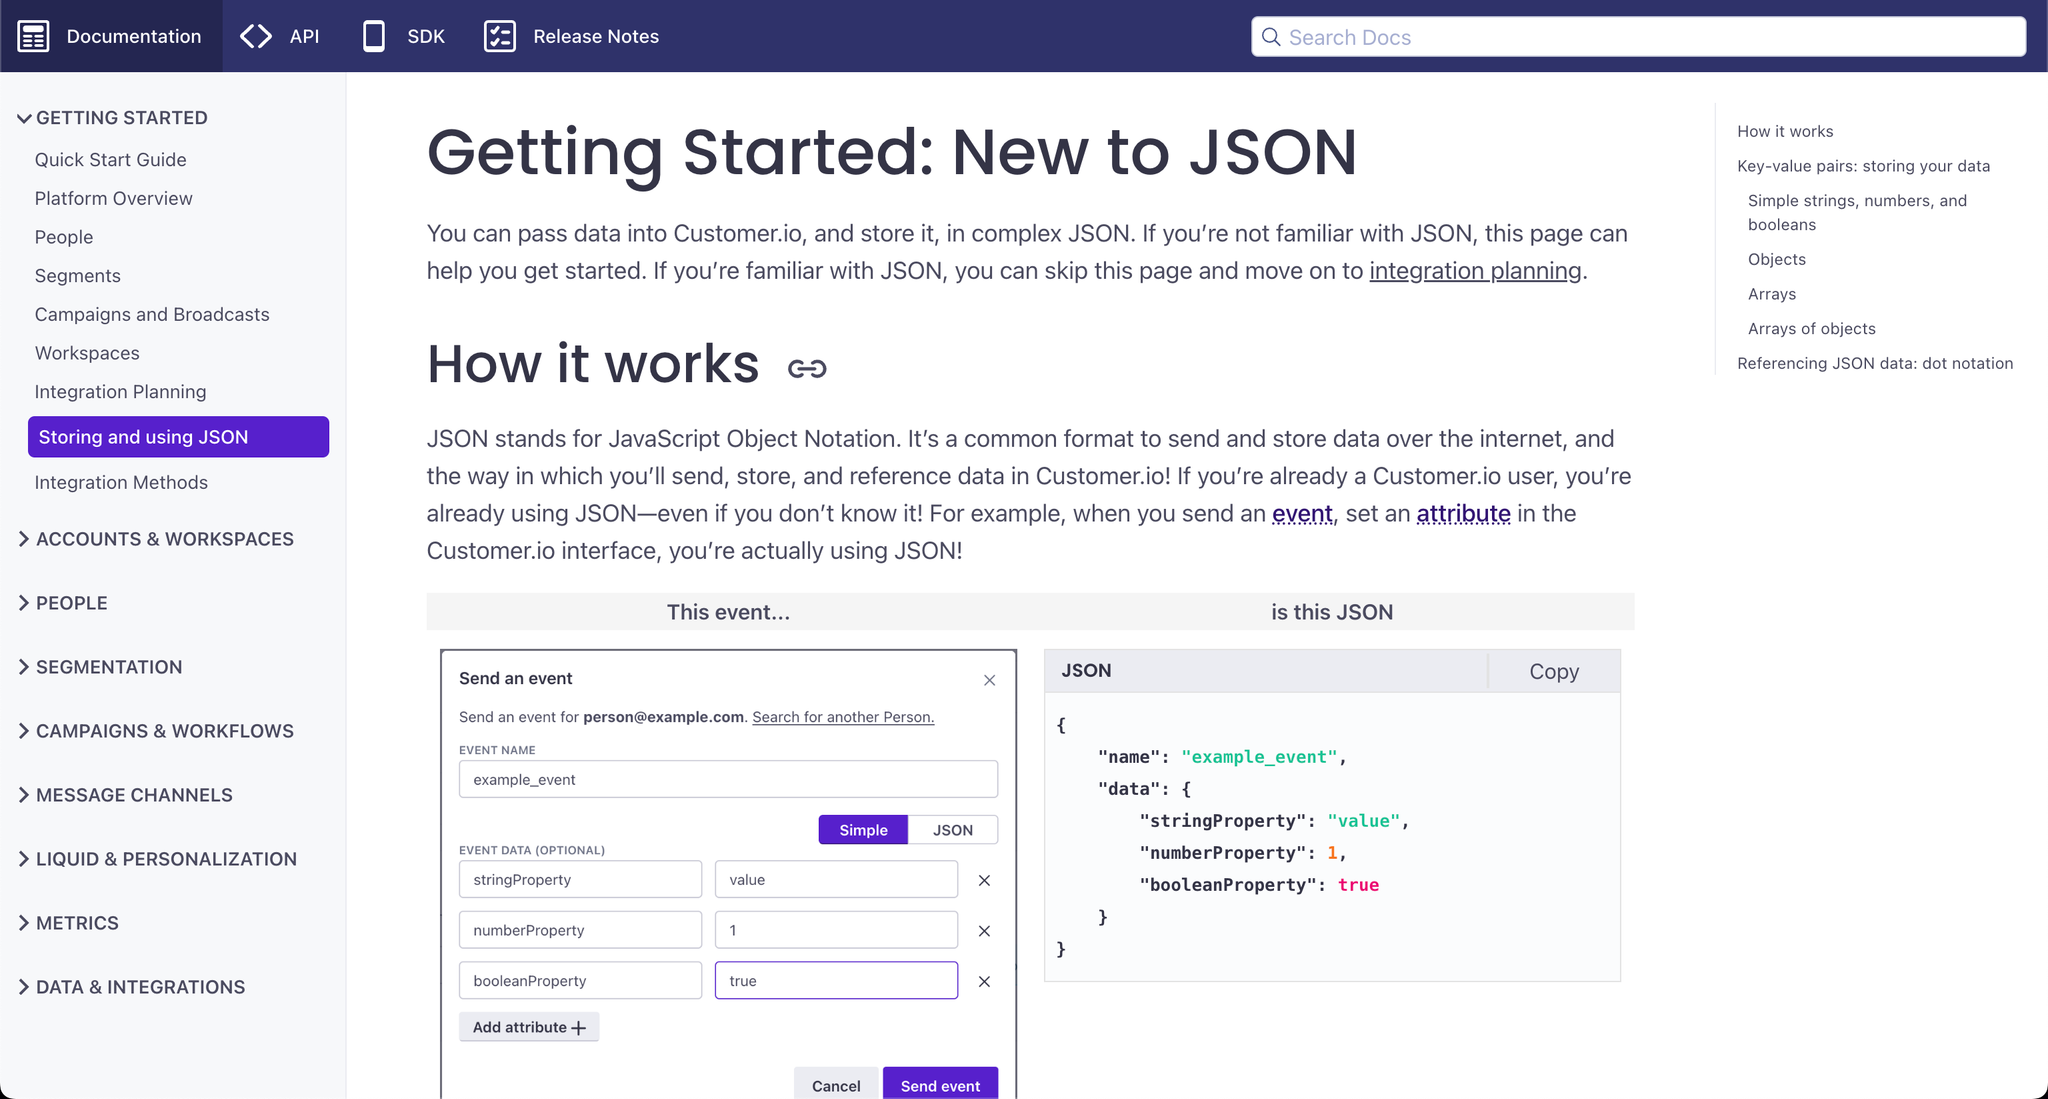Remove the stringProperty row with its X
Image resolution: width=2048 pixels, height=1099 pixels.
pyautogui.click(x=984, y=880)
